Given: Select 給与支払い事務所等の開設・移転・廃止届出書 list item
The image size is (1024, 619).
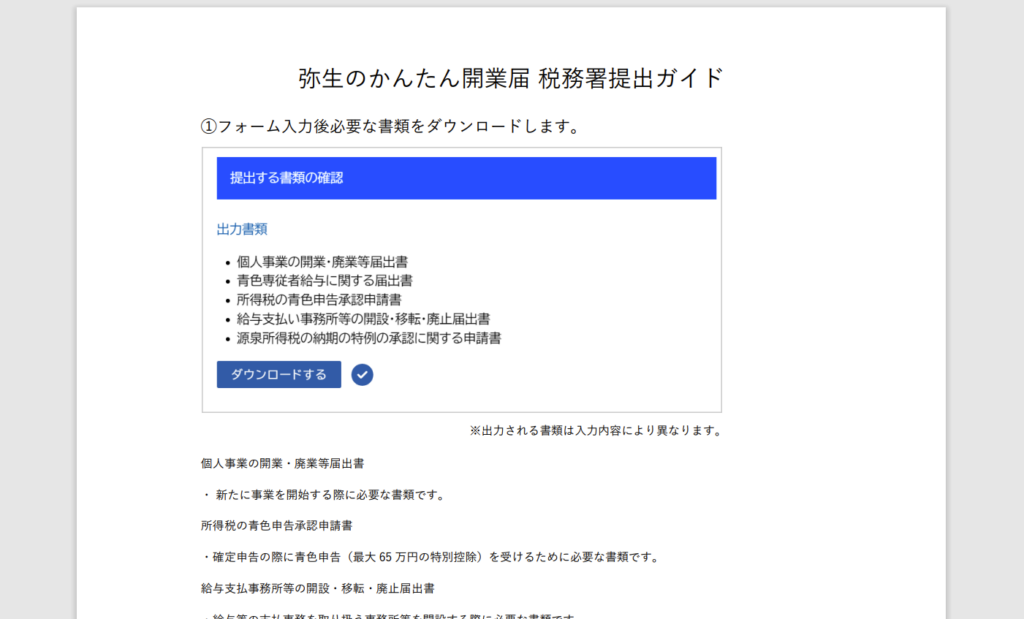Looking at the screenshot, I should pyautogui.click(x=363, y=319).
